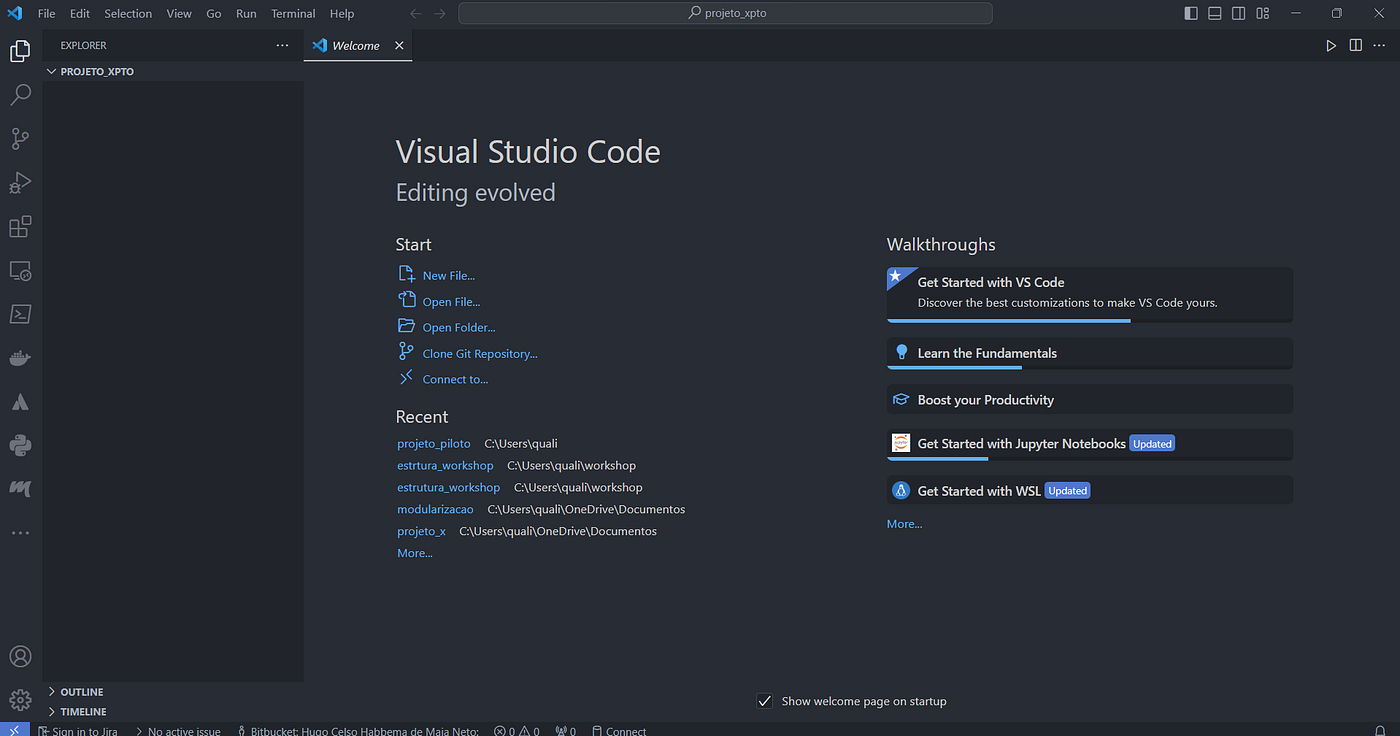Select the Welcome tab
Screen dimensions: 1400x736
point(355,45)
